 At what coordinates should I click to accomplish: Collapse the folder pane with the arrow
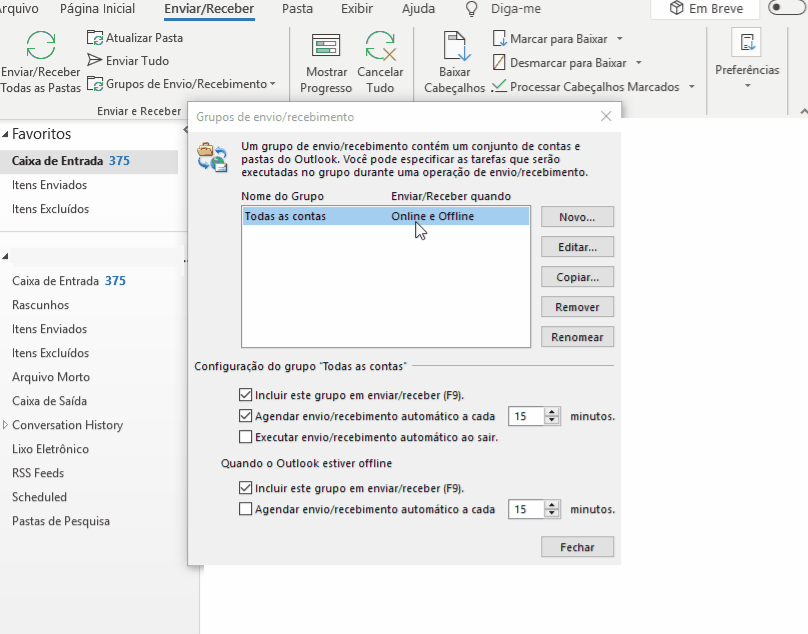click(x=185, y=130)
